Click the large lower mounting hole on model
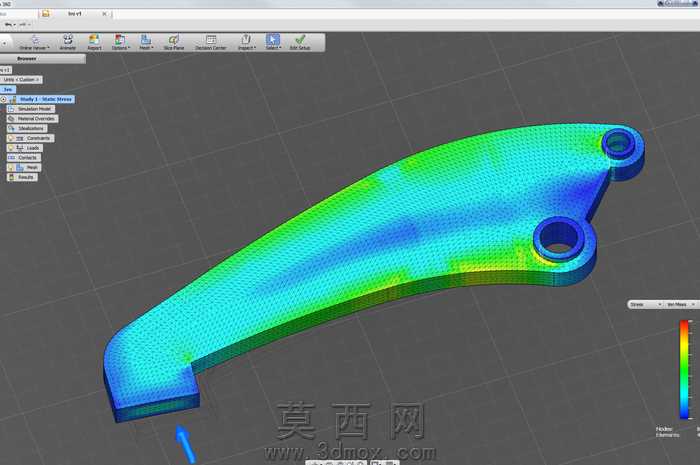700x465 pixels. [x=559, y=237]
